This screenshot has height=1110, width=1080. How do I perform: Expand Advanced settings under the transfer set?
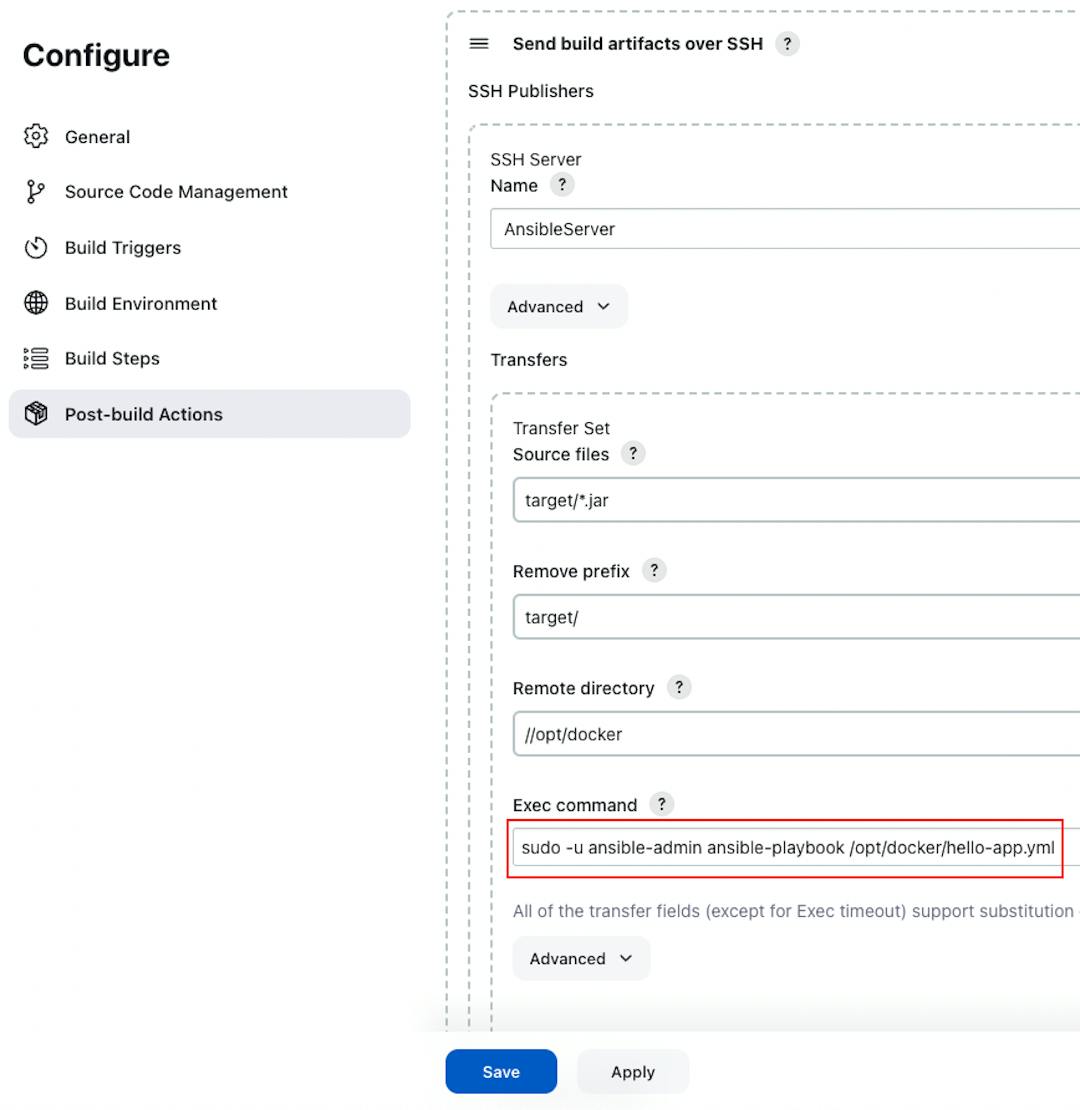click(x=580, y=958)
